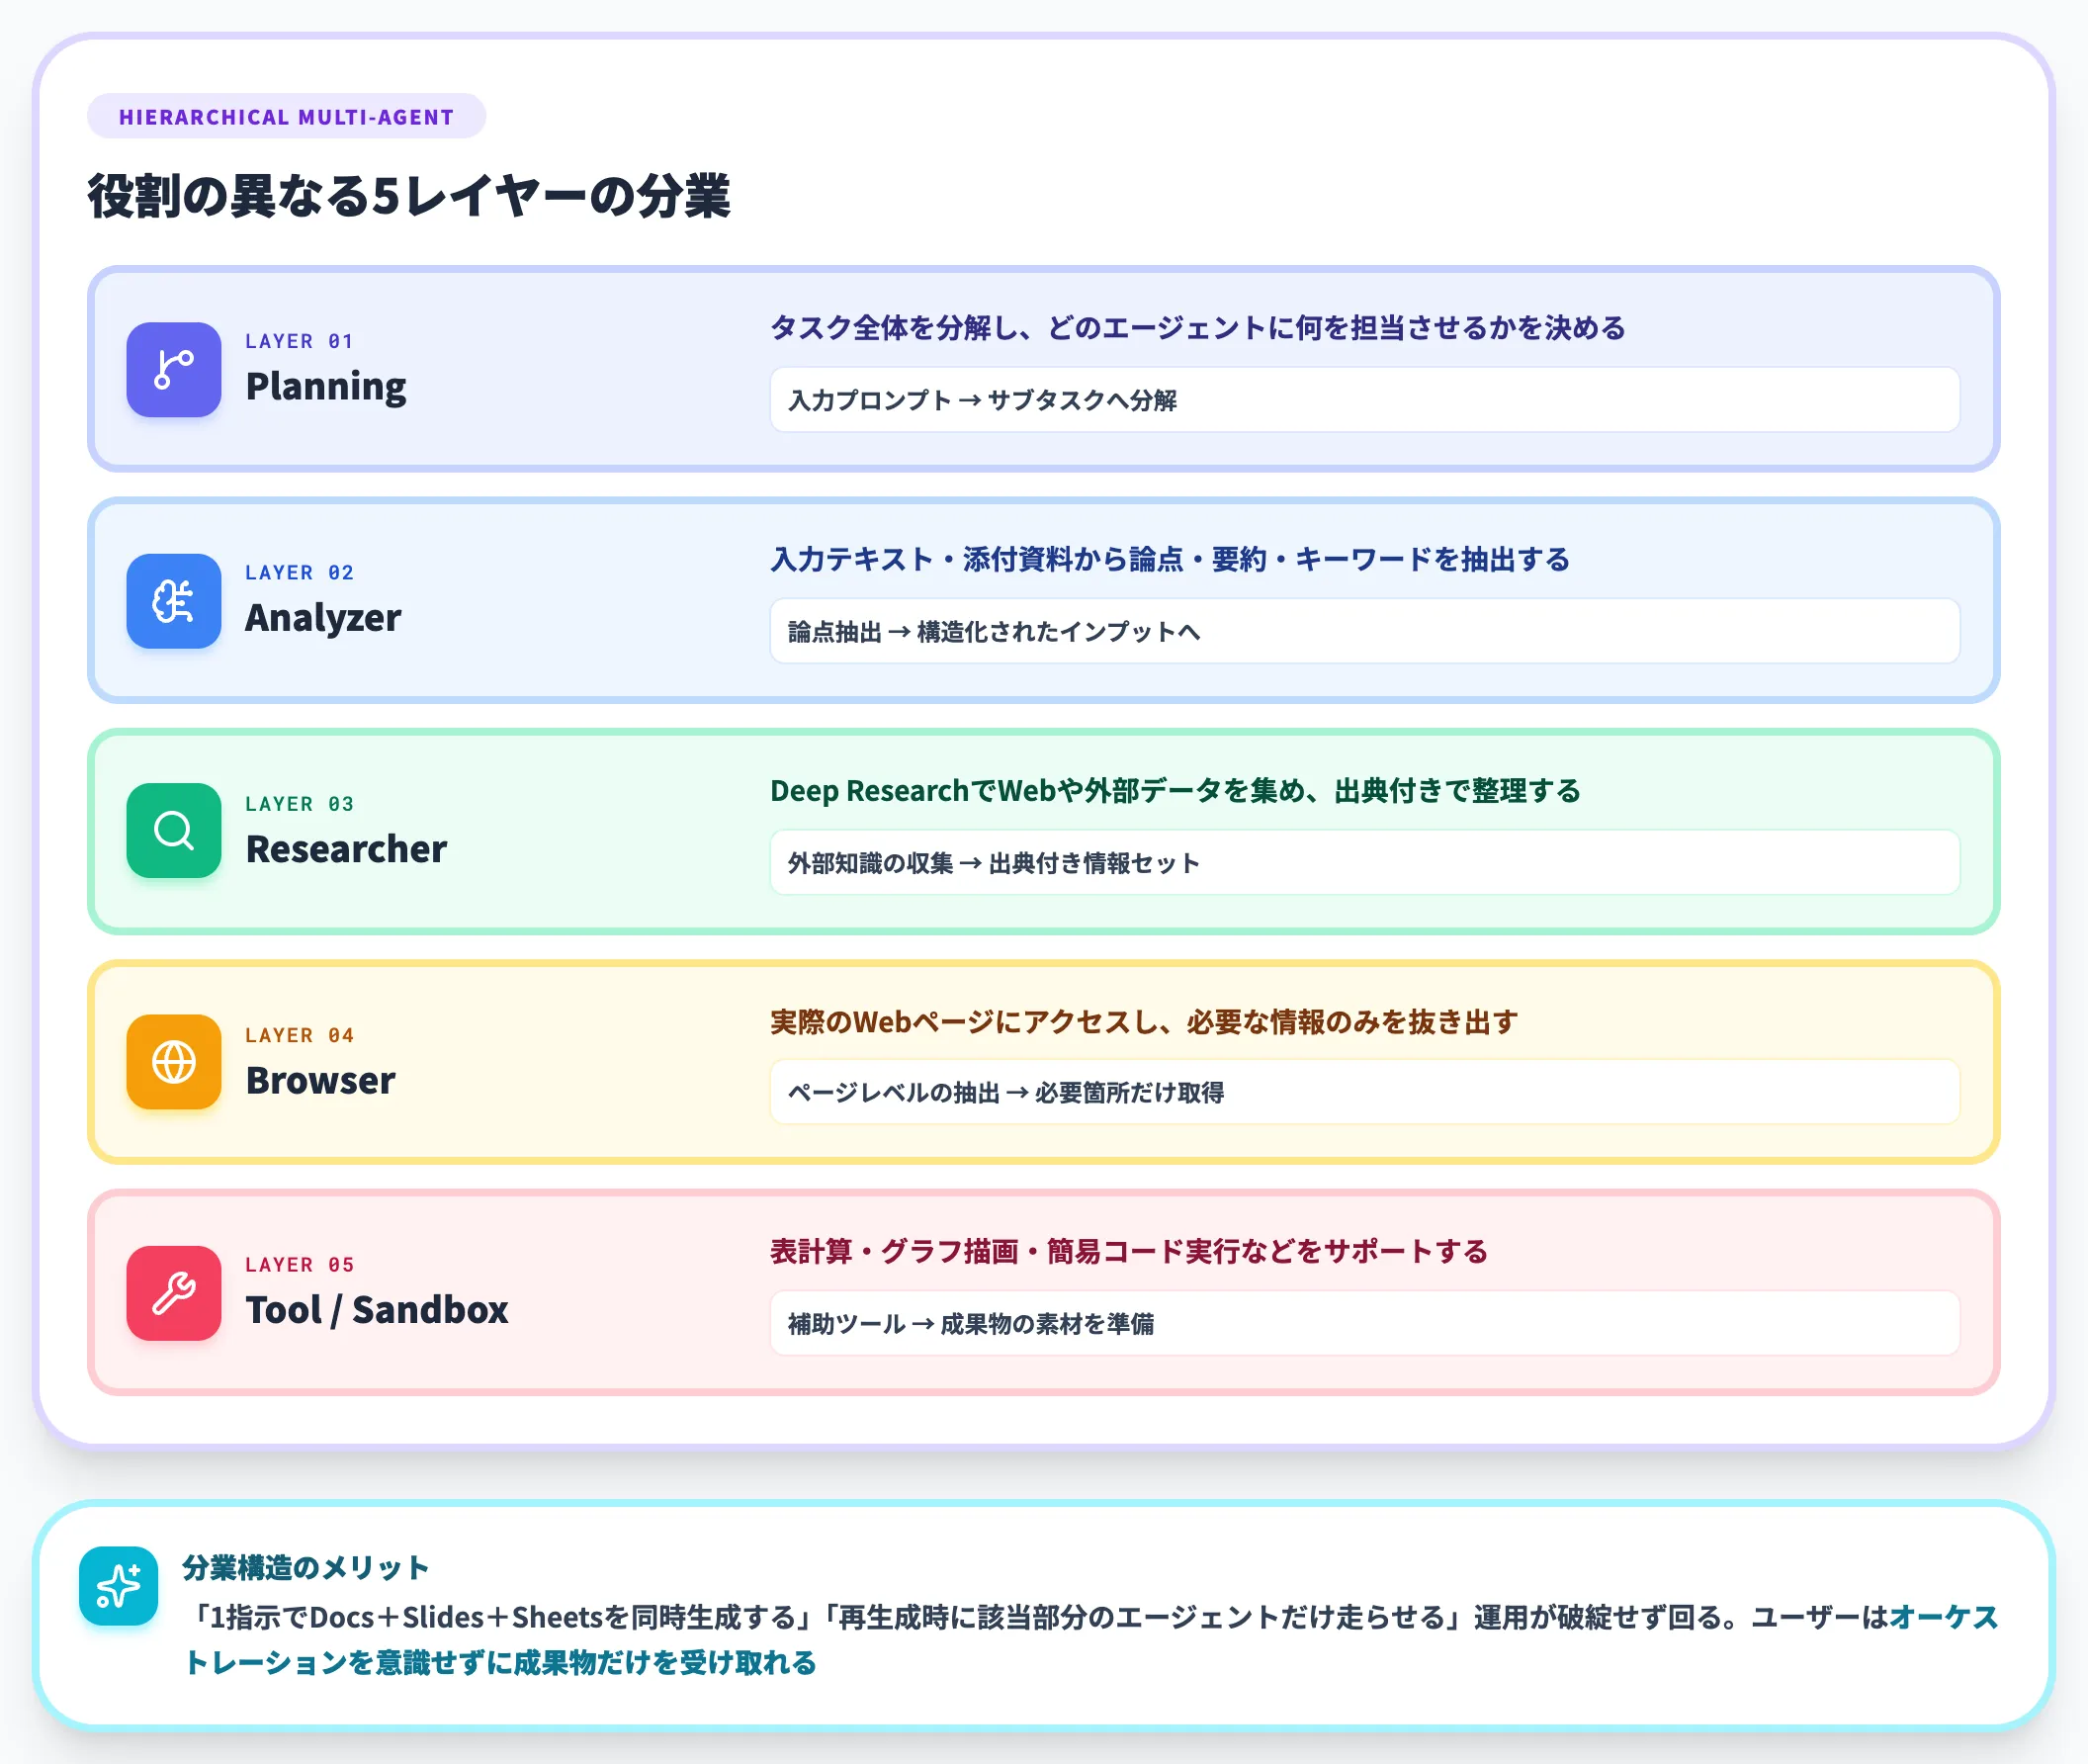Click the description タスク全体を分解し…

click(x=1197, y=328)
